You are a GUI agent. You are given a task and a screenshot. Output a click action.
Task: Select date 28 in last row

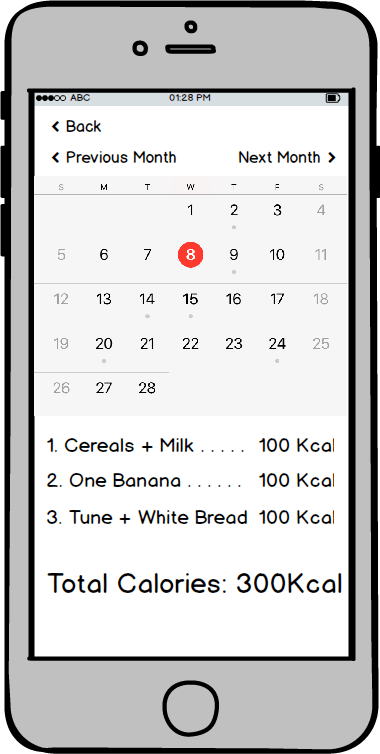click(x=147, y=388)
